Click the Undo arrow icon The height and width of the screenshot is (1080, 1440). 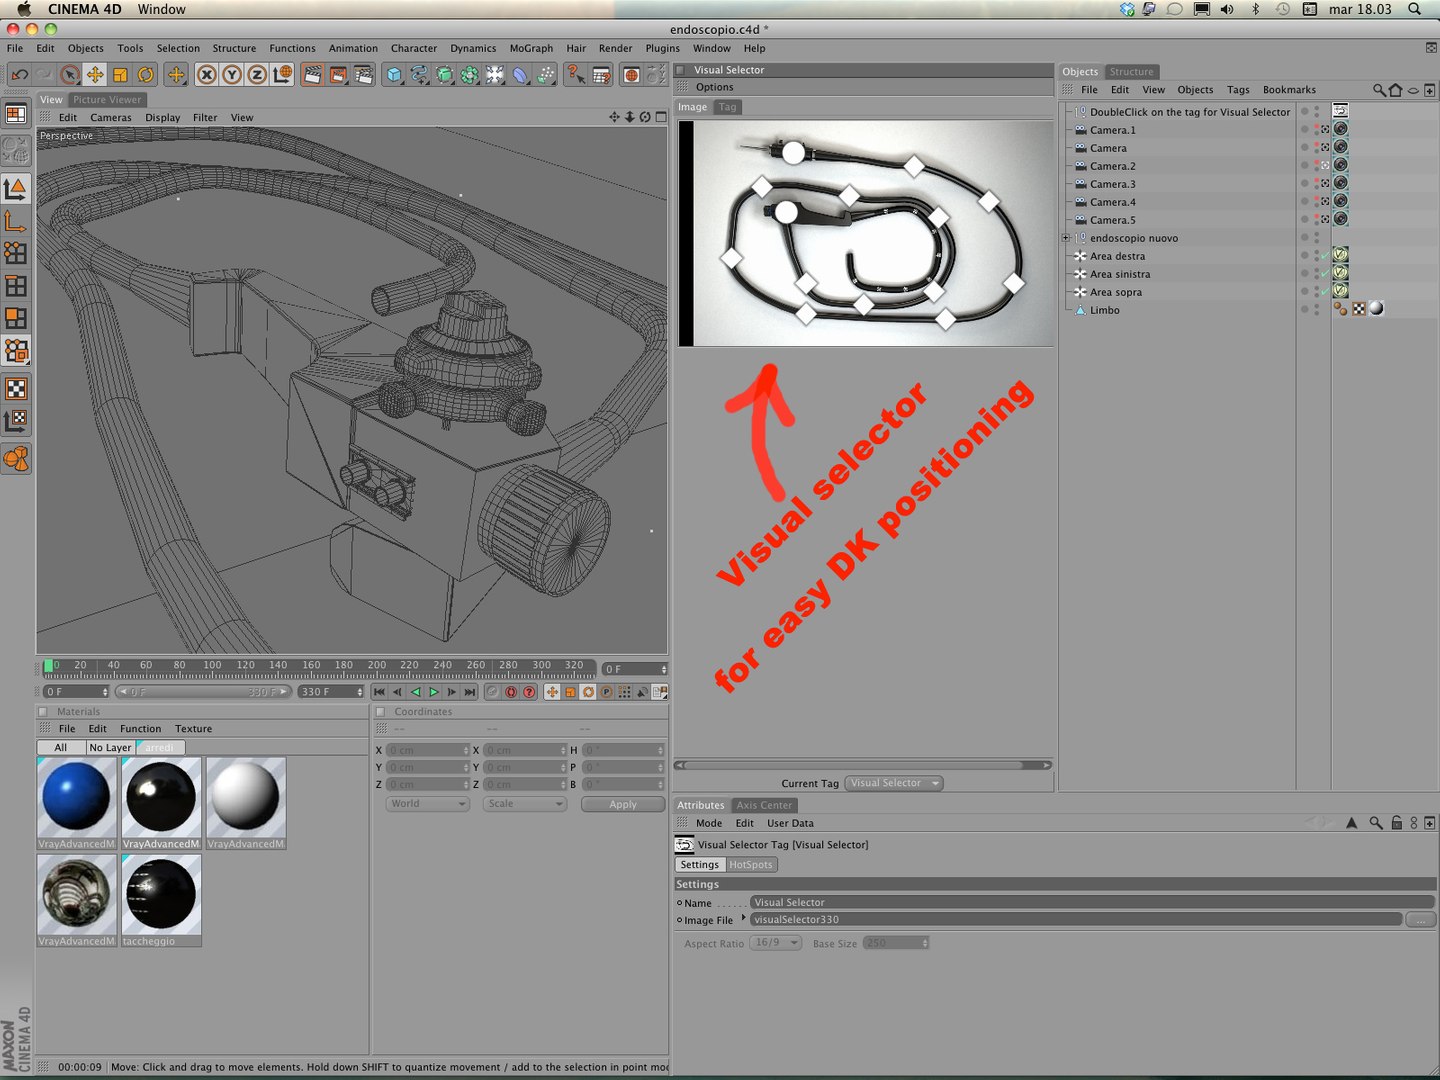pyautogui.click(x=19, y=75)
